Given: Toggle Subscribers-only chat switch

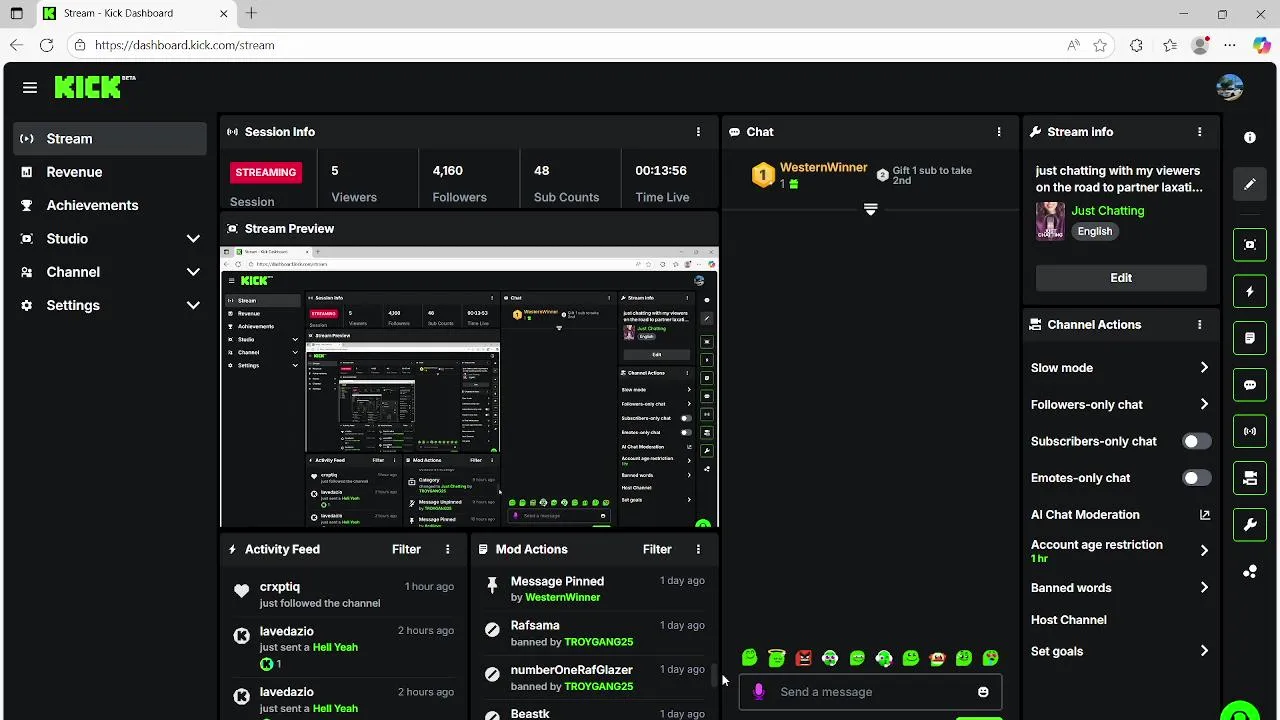Looking at the screenshot, I should [1196, 441].
